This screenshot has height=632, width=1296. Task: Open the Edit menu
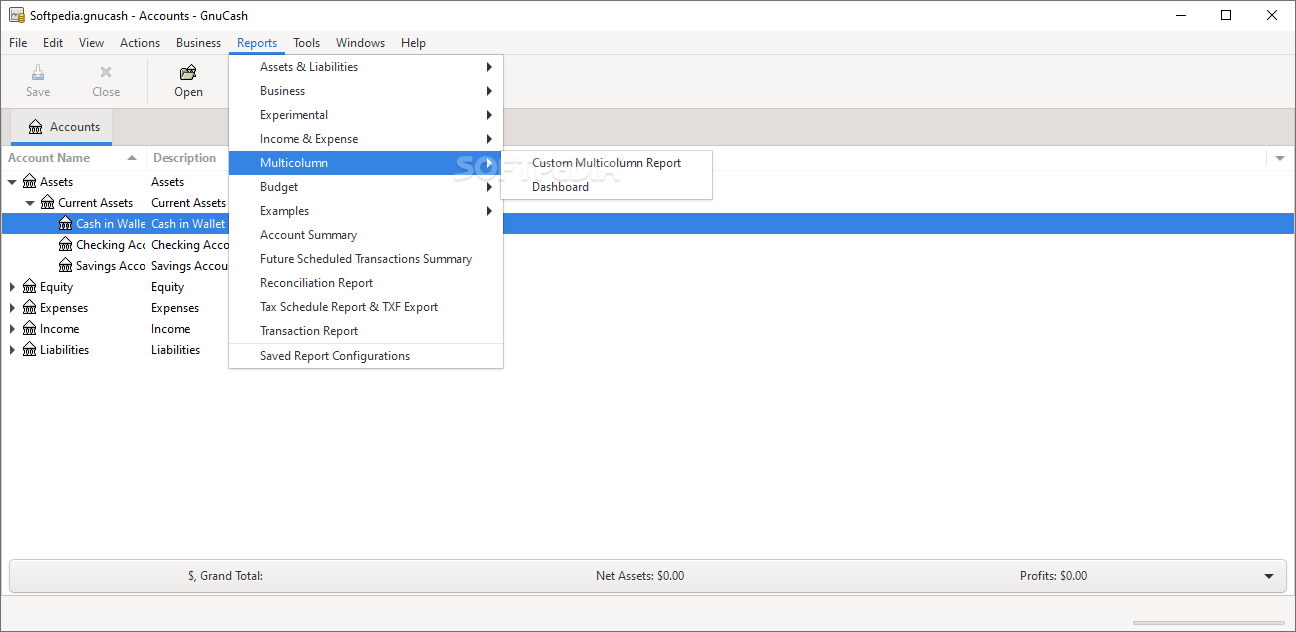tap(53, 43)
